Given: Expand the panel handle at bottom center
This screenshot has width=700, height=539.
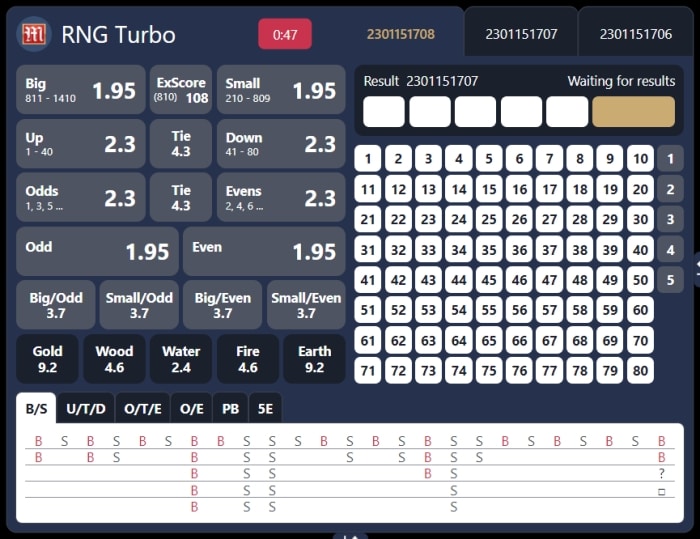Looking at the screenshot, I should pyautogui.click(x=350, y=535).
